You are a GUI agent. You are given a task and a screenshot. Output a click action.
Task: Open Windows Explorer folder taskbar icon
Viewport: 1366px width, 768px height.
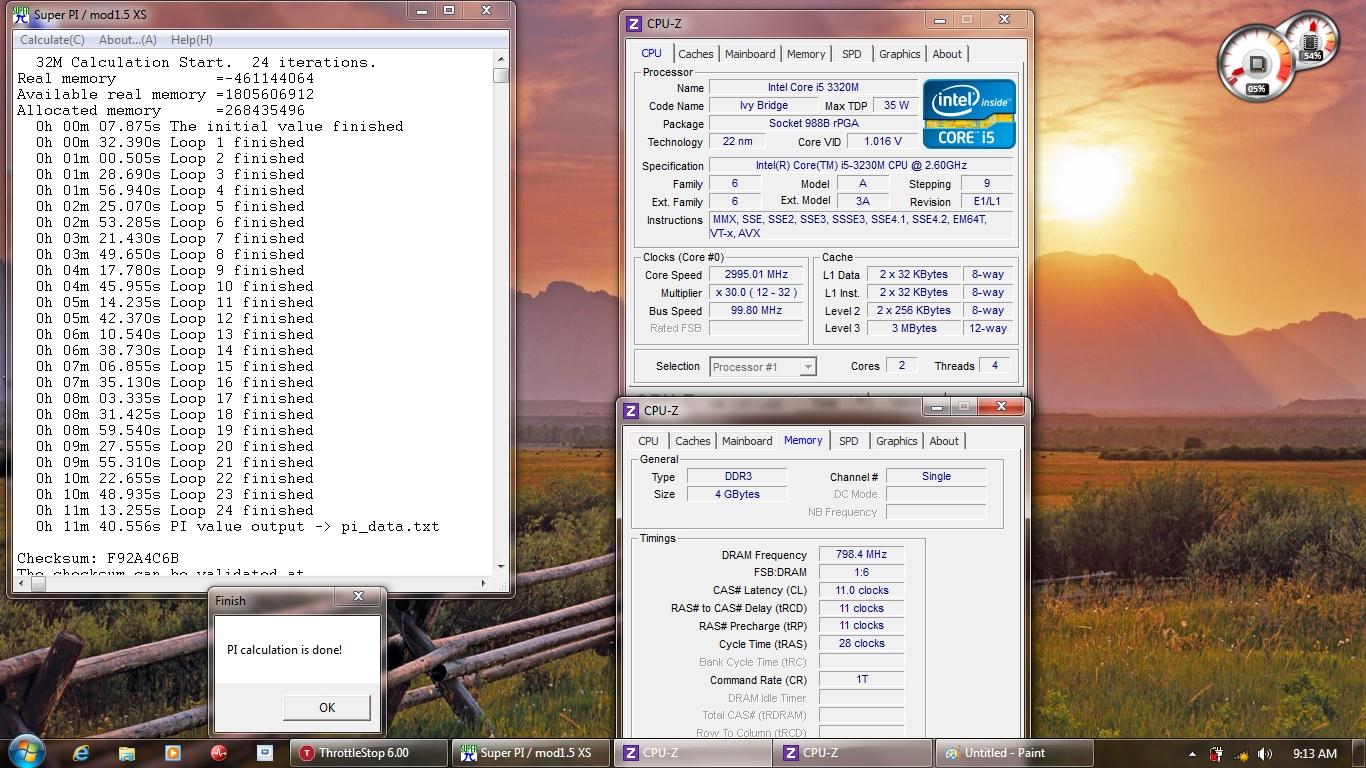[127, 753]
